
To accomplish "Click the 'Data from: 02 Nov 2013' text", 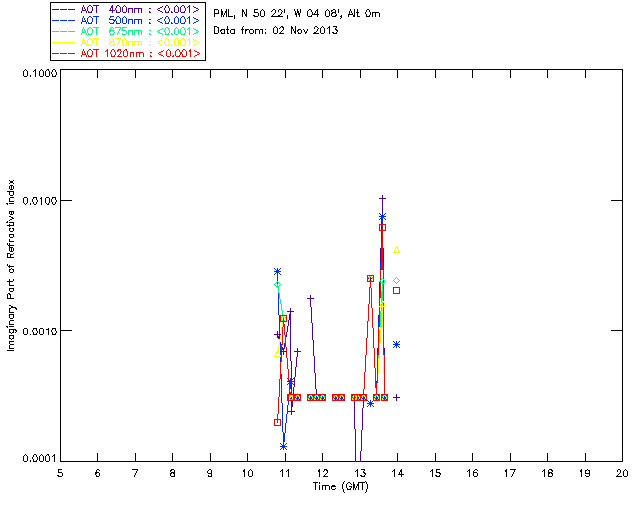I will pos(276,30).
